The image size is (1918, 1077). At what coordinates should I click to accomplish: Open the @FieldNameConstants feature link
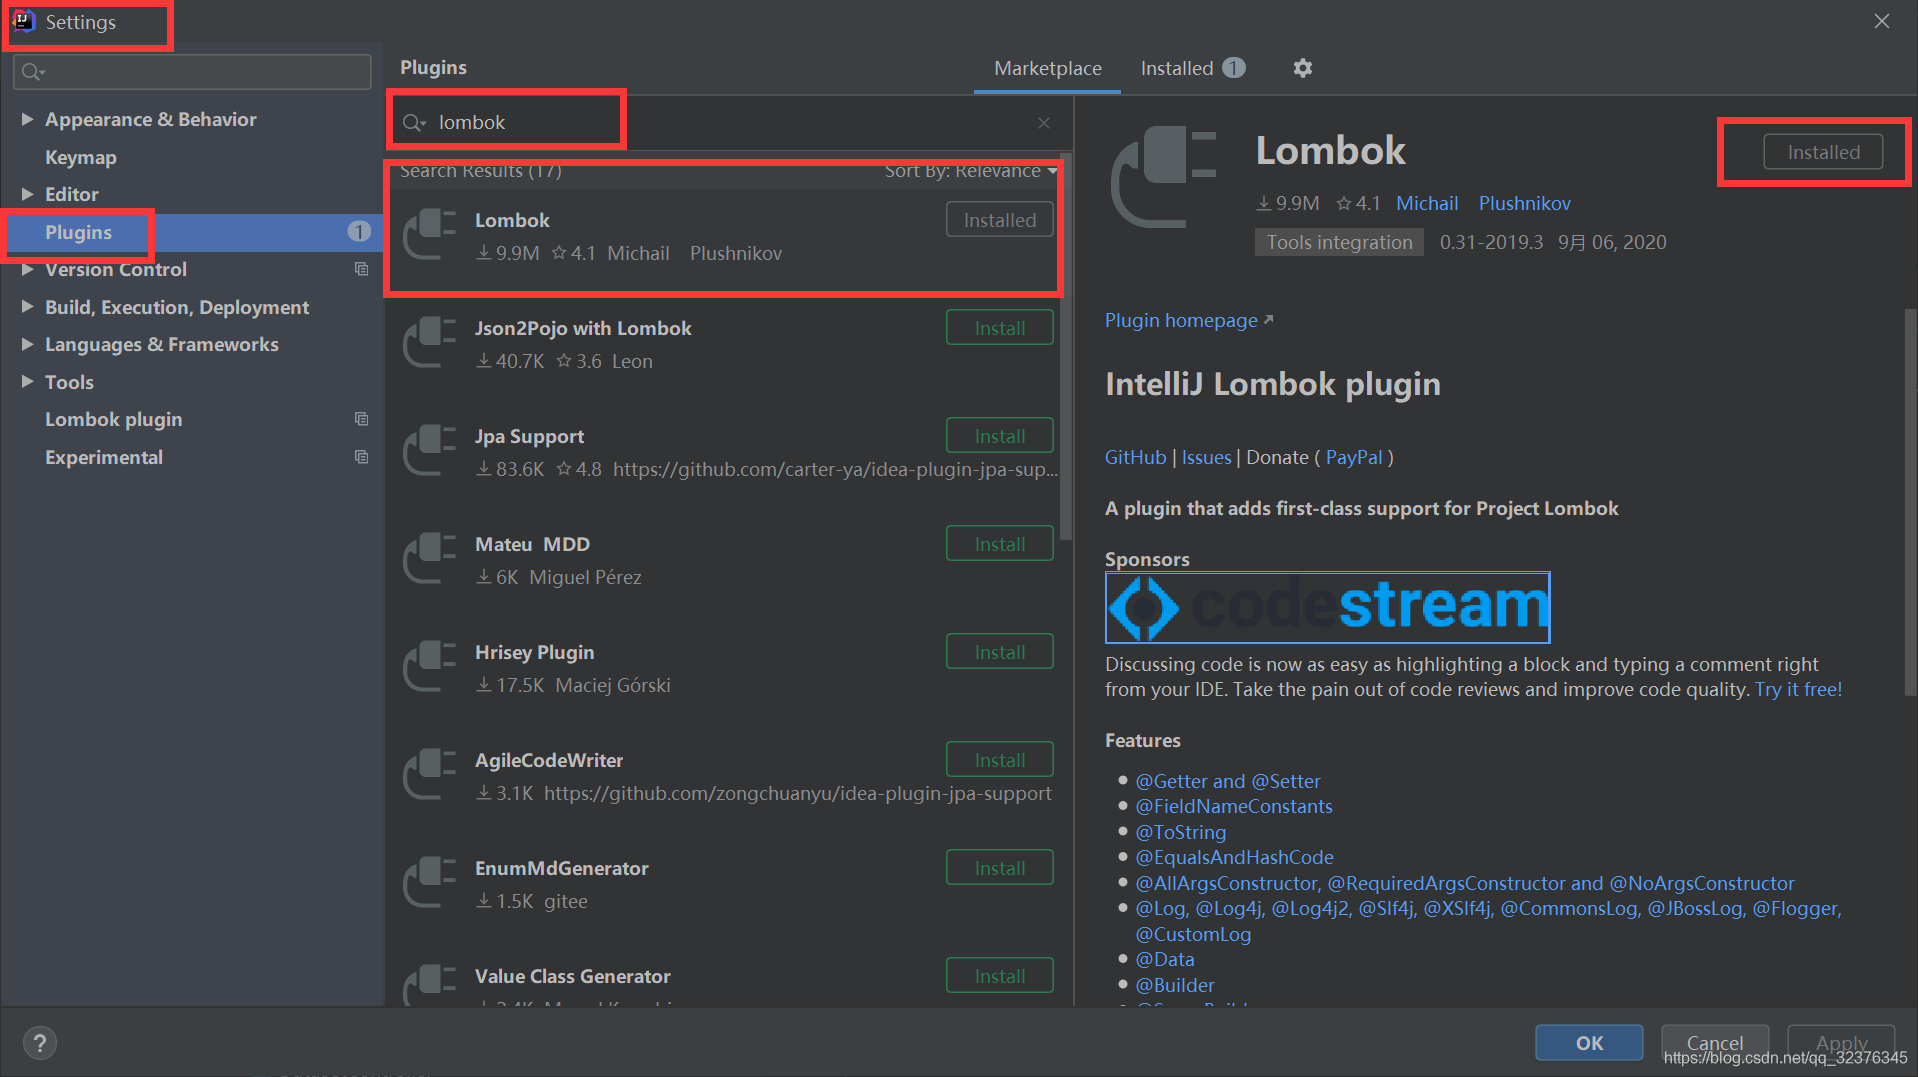click(x=1233, y=806)
